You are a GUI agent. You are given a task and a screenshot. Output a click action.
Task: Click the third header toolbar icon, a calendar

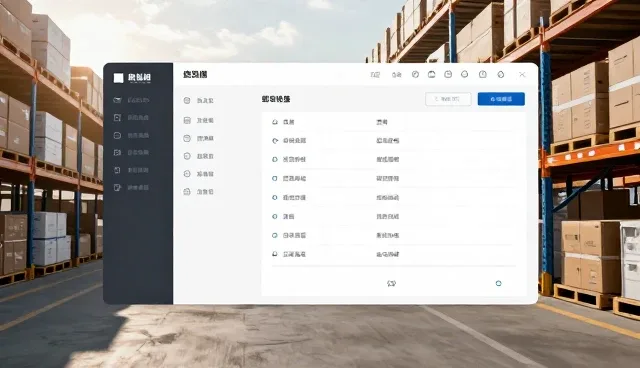(448, 74)
